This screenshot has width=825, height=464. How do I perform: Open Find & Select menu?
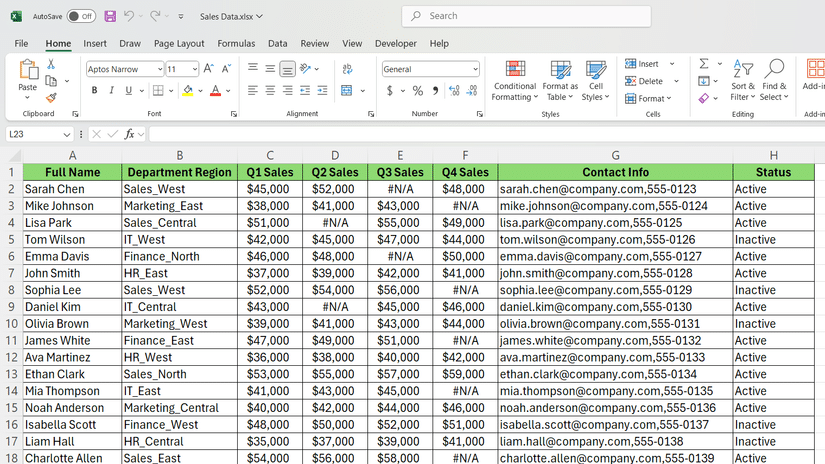[x=774, y=80]
